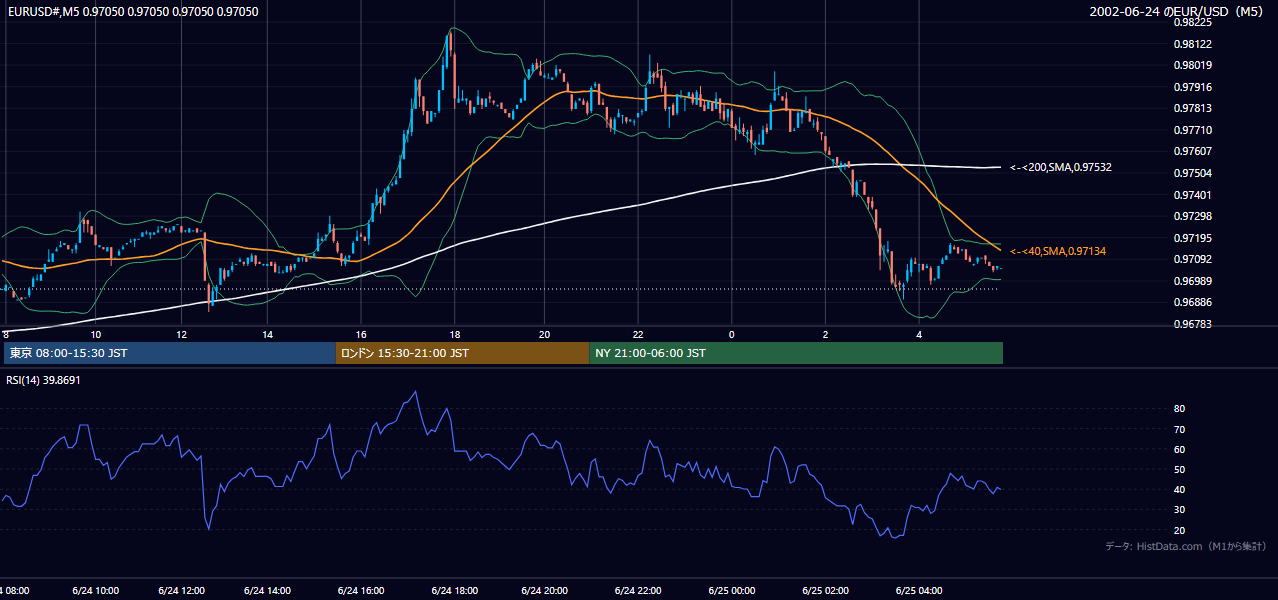Click price axis value 0.98019

[1192, 65]
